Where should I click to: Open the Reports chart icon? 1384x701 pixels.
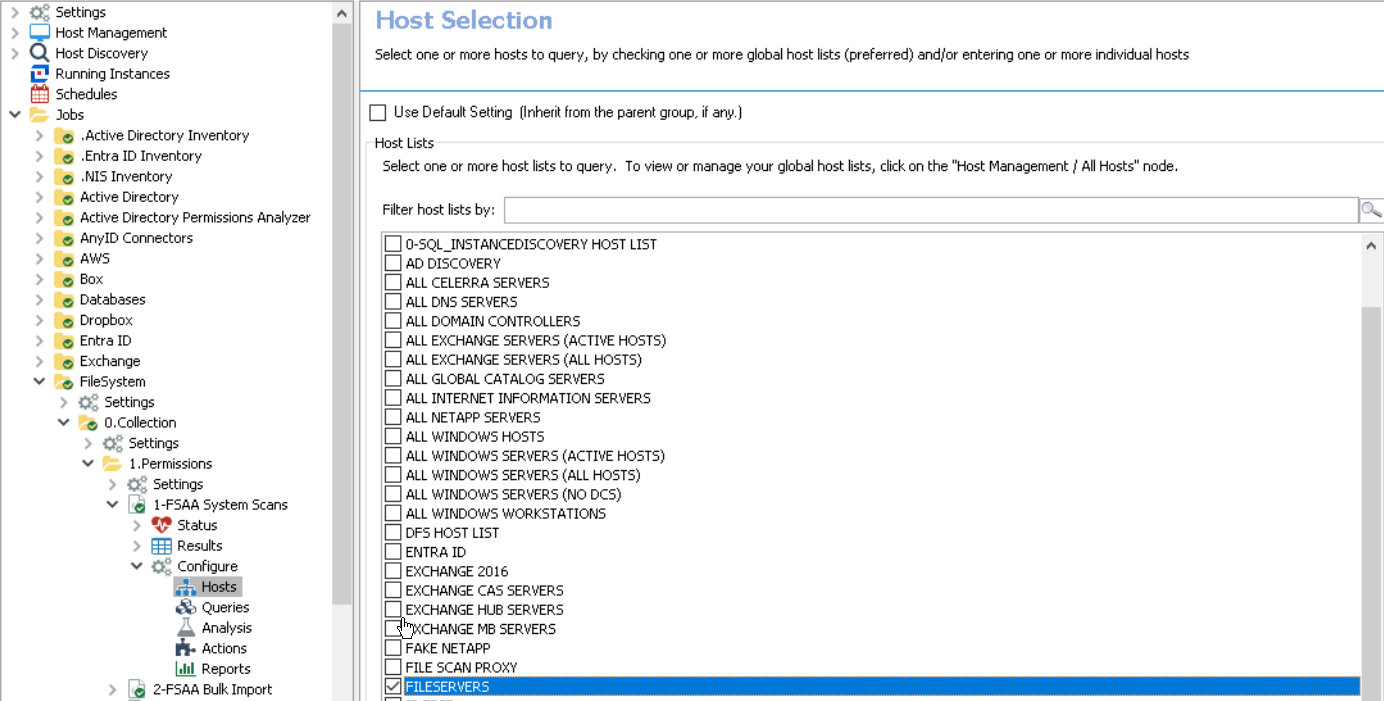click(x=185, y=669)
